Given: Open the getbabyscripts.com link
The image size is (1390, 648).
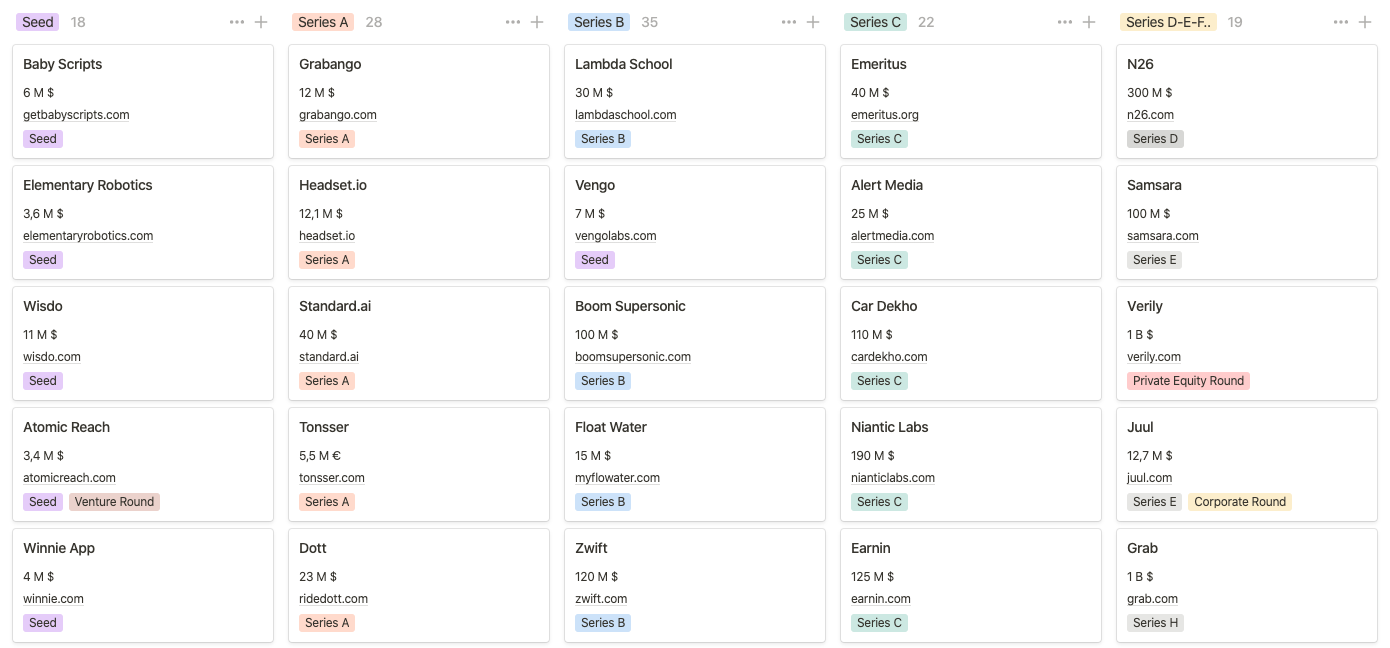Looking at the screenshot, I should pyautogui.click(x=76, y=115).
